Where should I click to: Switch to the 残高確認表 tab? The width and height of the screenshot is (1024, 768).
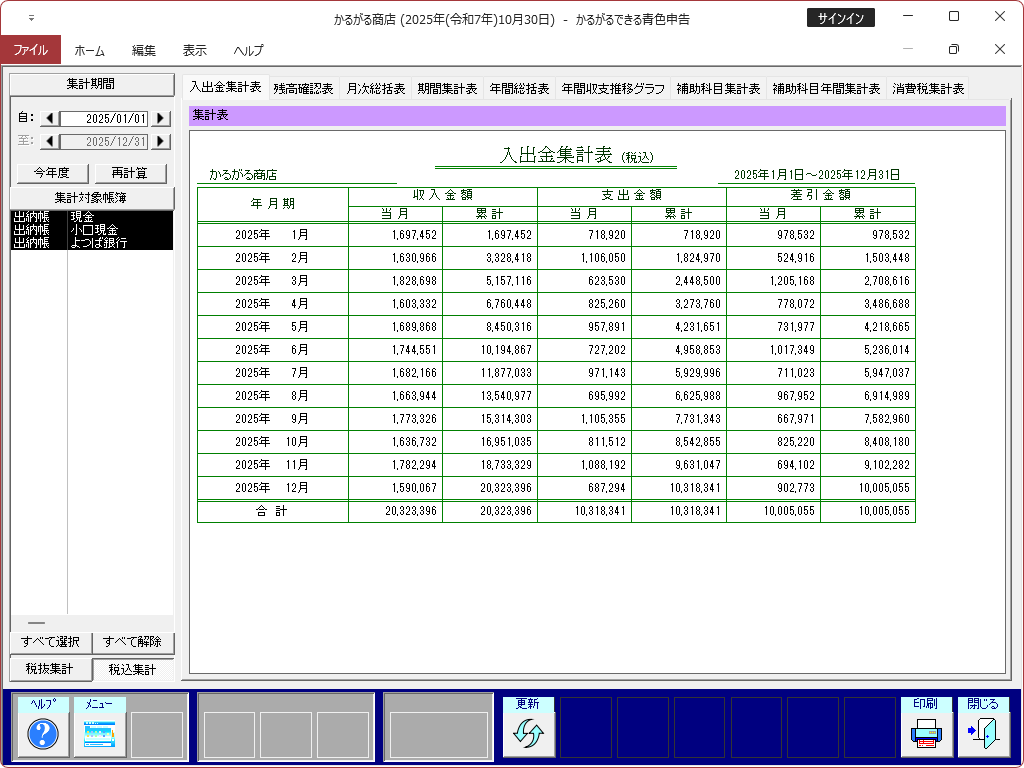[303, 88]
